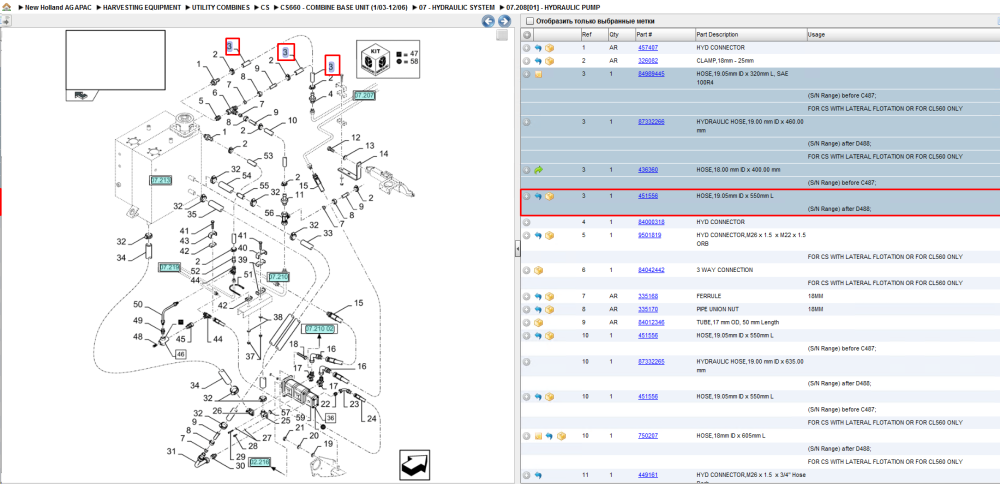Open the New Holland AG APAC breadcrumb
This screenshot has width=1000, height=484.
pos(58,7)
